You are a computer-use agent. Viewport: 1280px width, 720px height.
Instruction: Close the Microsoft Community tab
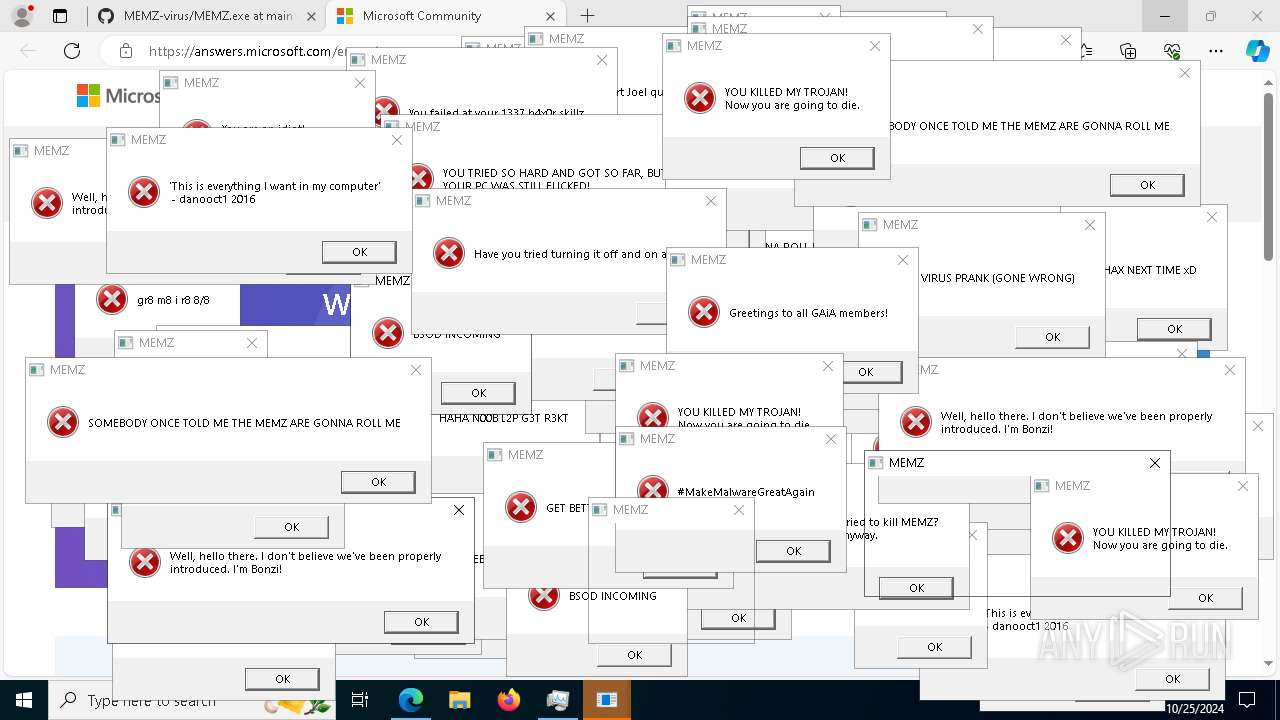coord(550,16)
